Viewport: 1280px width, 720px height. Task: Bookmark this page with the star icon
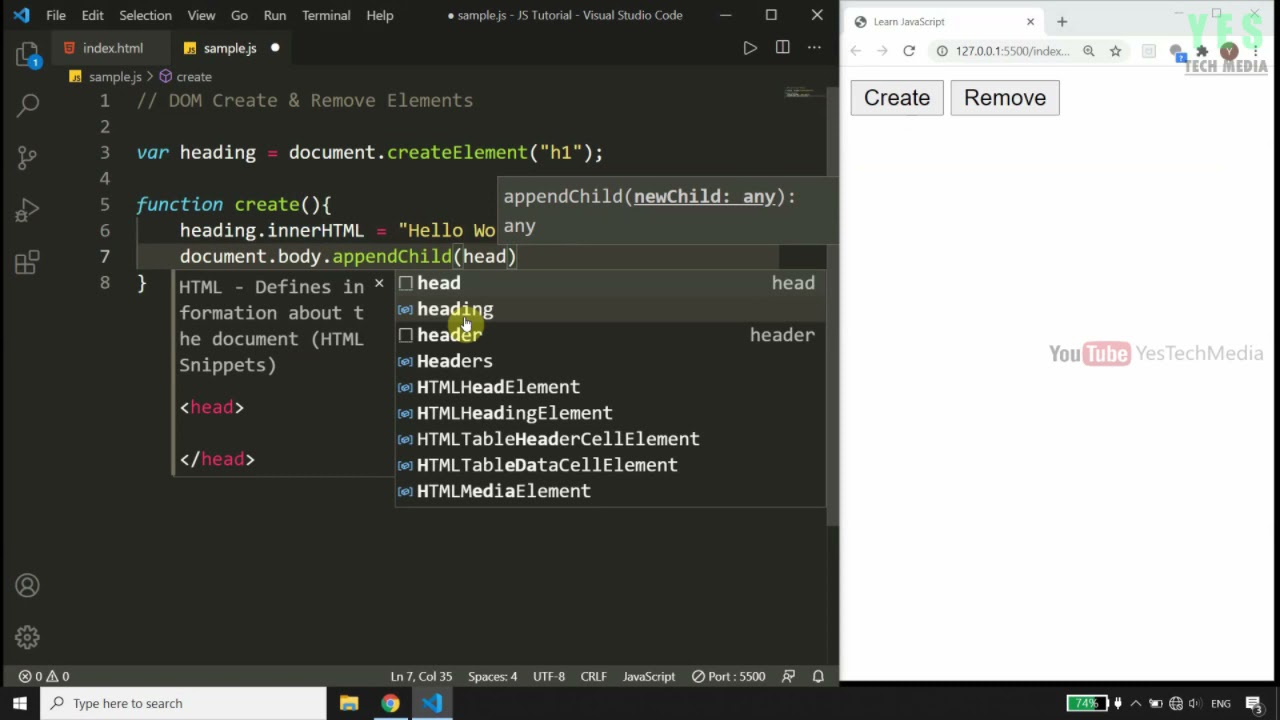coord(1115,51)
